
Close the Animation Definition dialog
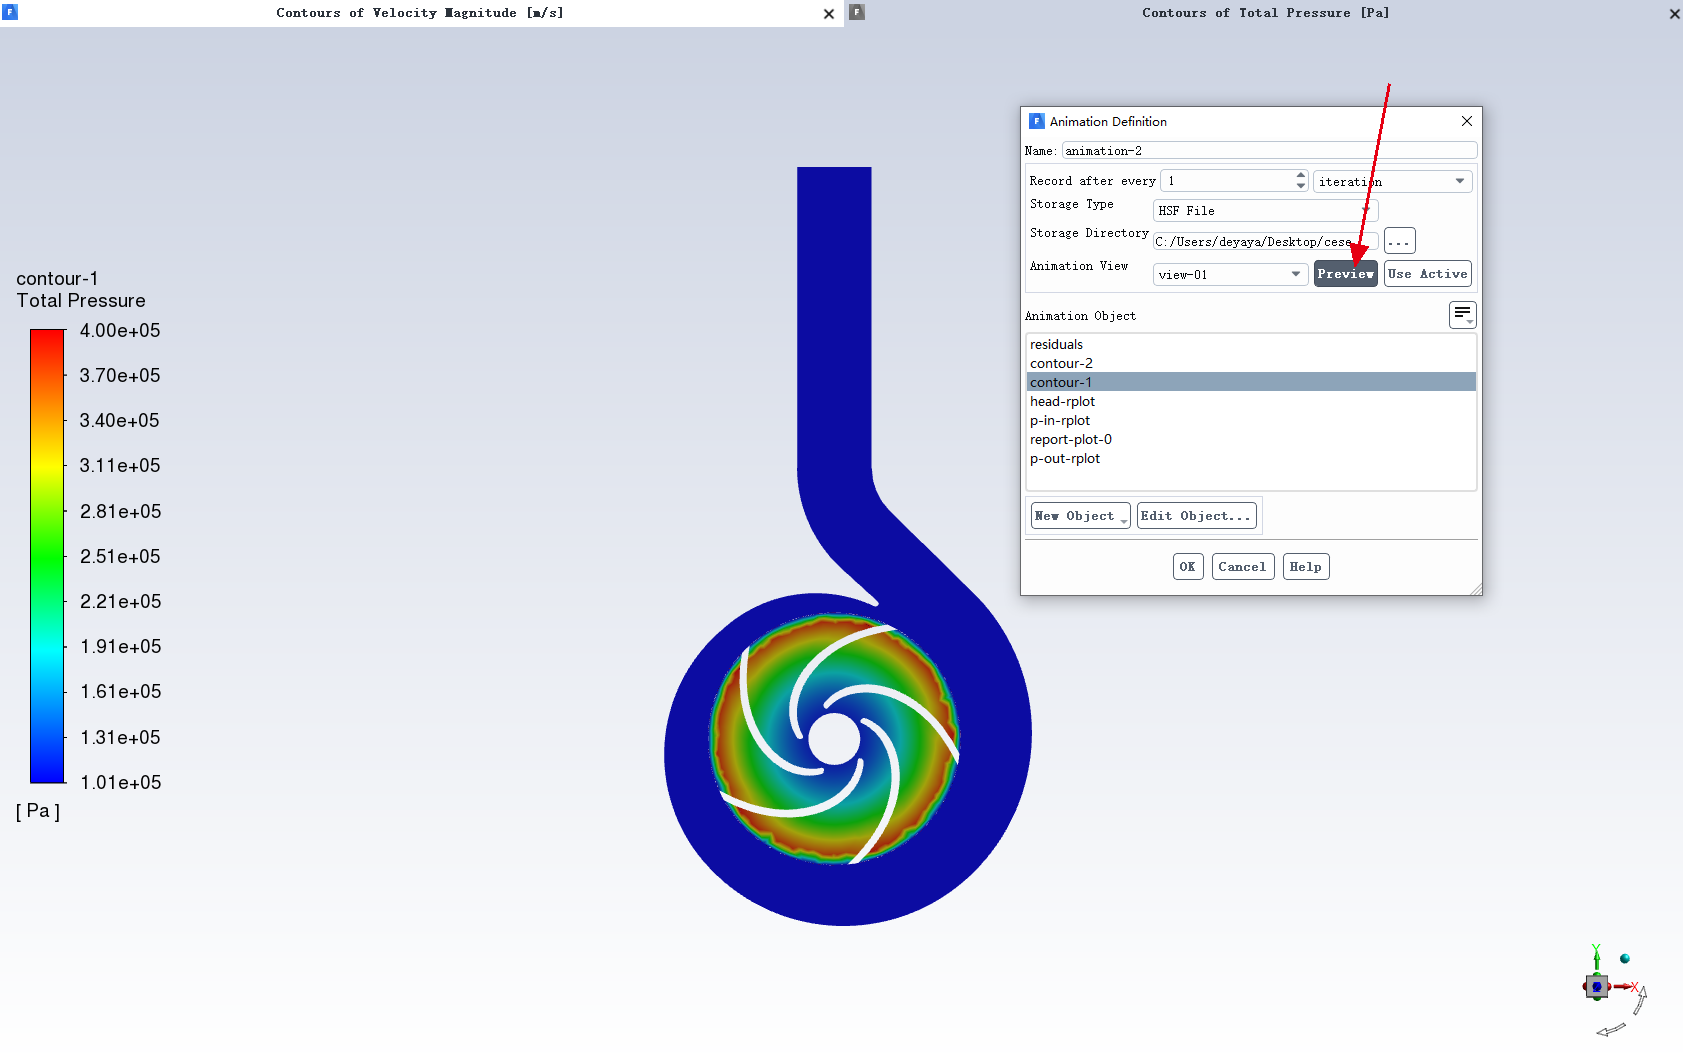tap(1466, 121)
